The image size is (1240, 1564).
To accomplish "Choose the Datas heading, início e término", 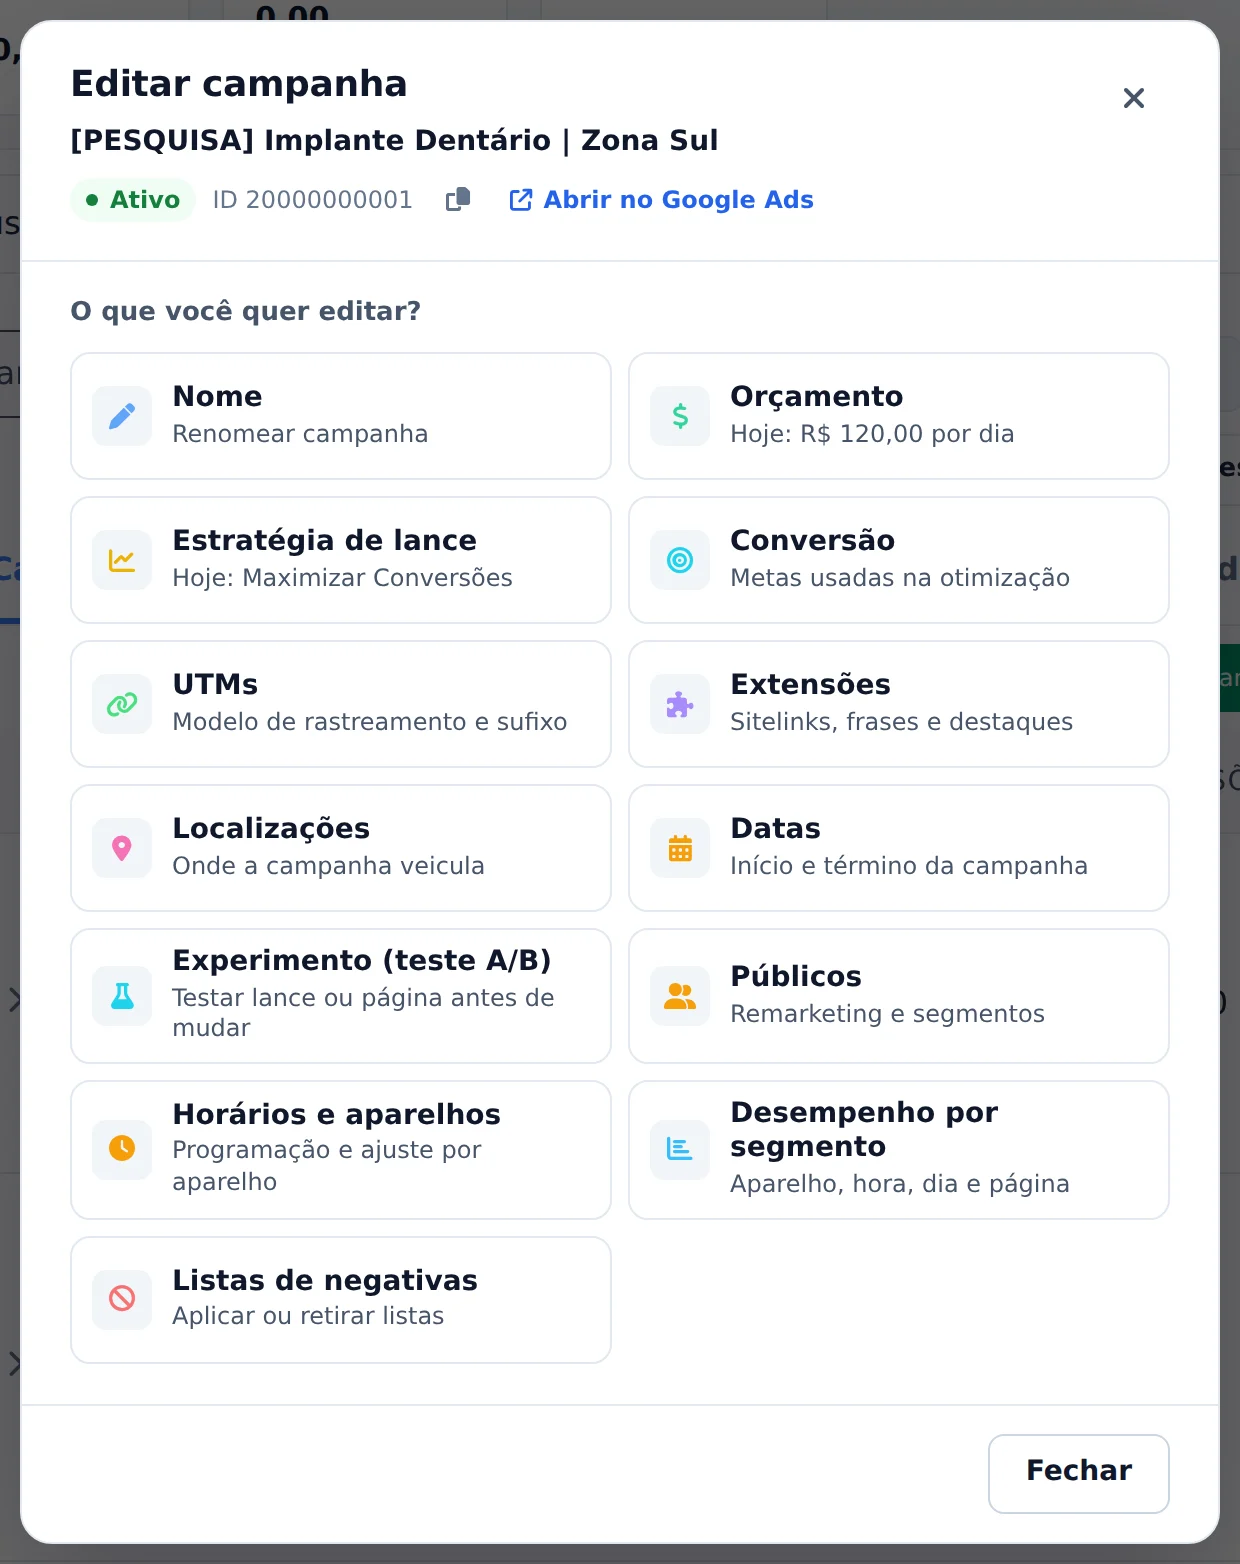I will [x=775, y=828].
